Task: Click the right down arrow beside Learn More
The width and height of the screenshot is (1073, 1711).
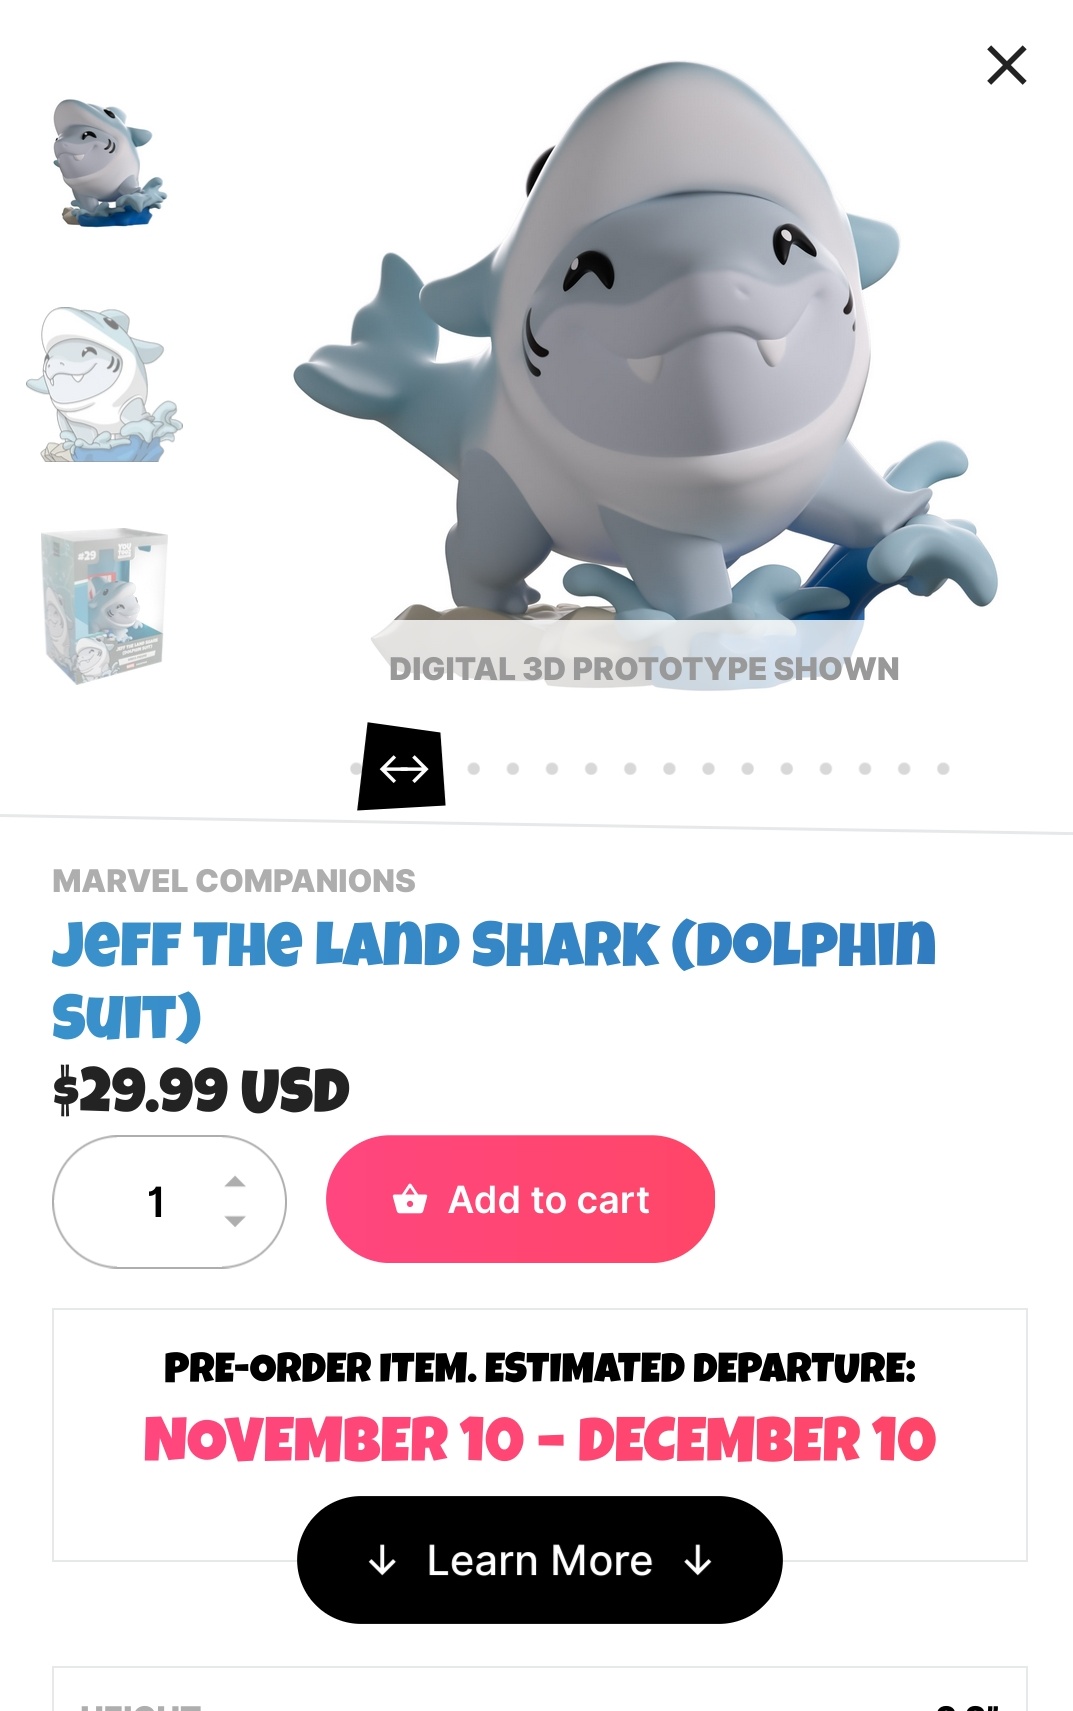Action: tap(698, 1560)
